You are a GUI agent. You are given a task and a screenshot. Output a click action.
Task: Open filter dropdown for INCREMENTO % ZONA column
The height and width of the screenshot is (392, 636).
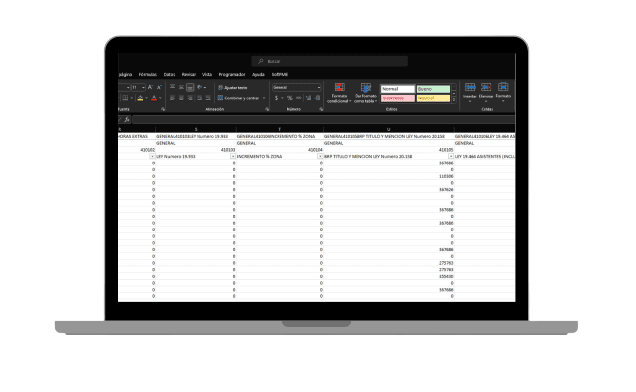(x=320, y=156)
